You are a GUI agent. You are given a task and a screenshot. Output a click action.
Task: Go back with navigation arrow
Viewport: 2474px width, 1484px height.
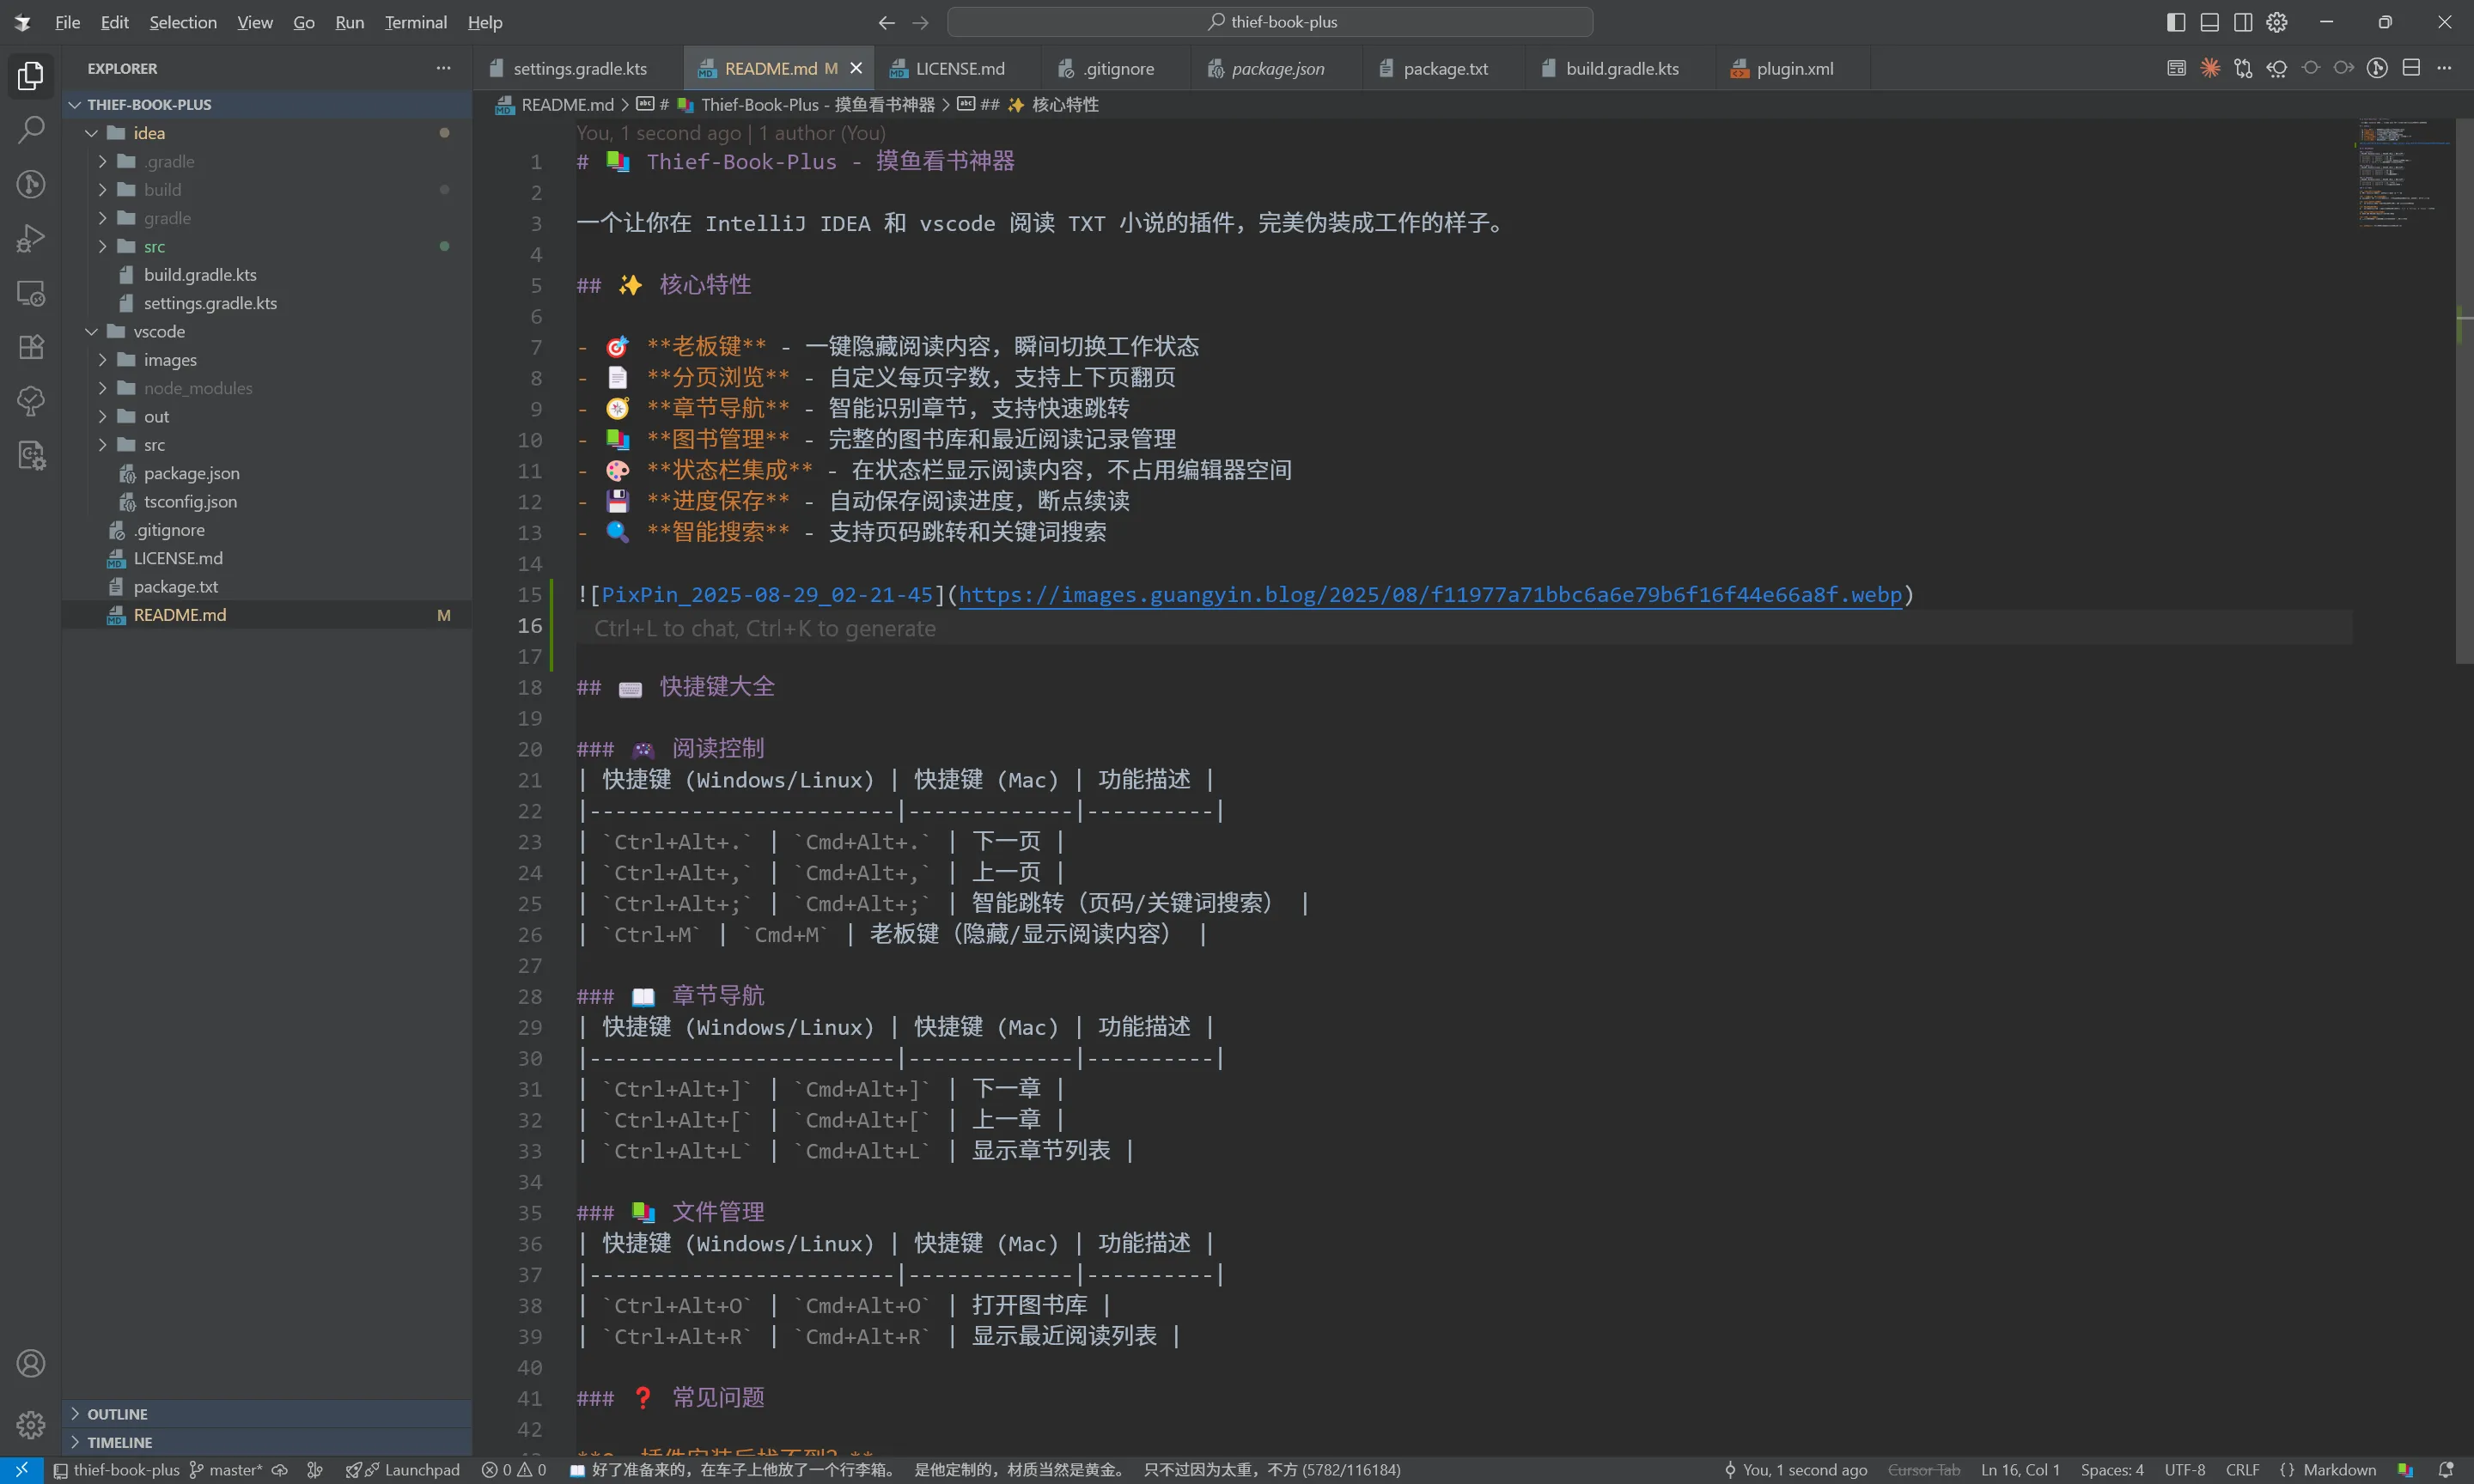coord(887,22)
